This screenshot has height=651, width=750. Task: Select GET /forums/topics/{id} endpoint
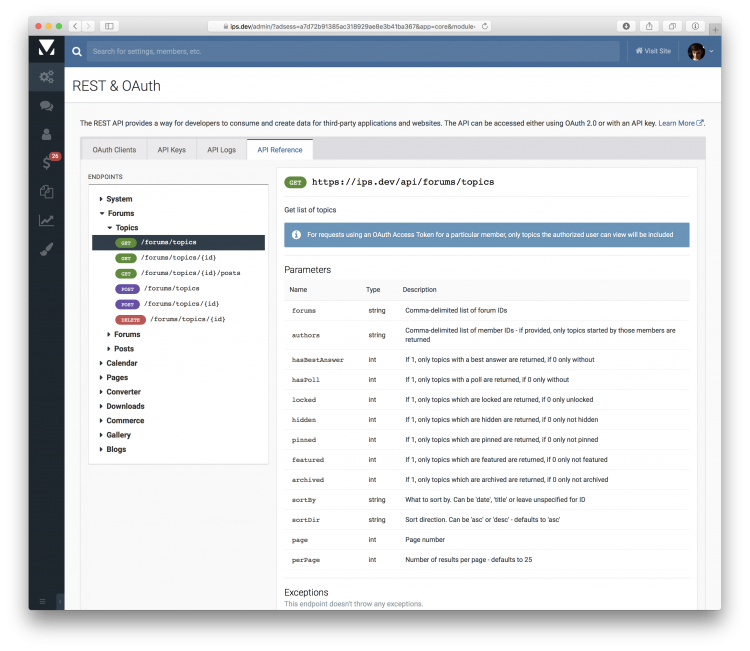click(x=165, y=258)
